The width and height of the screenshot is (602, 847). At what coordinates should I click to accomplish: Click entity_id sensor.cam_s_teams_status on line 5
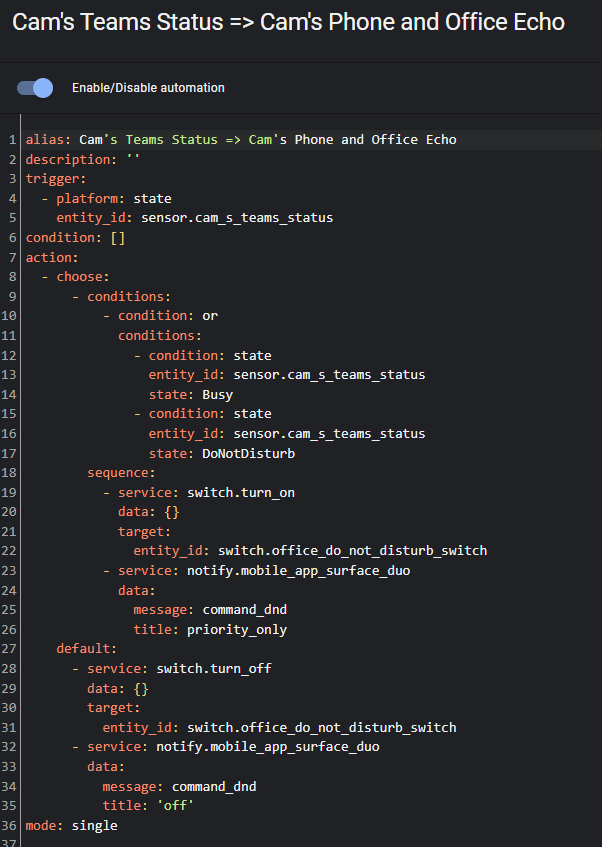click(195, 218)
